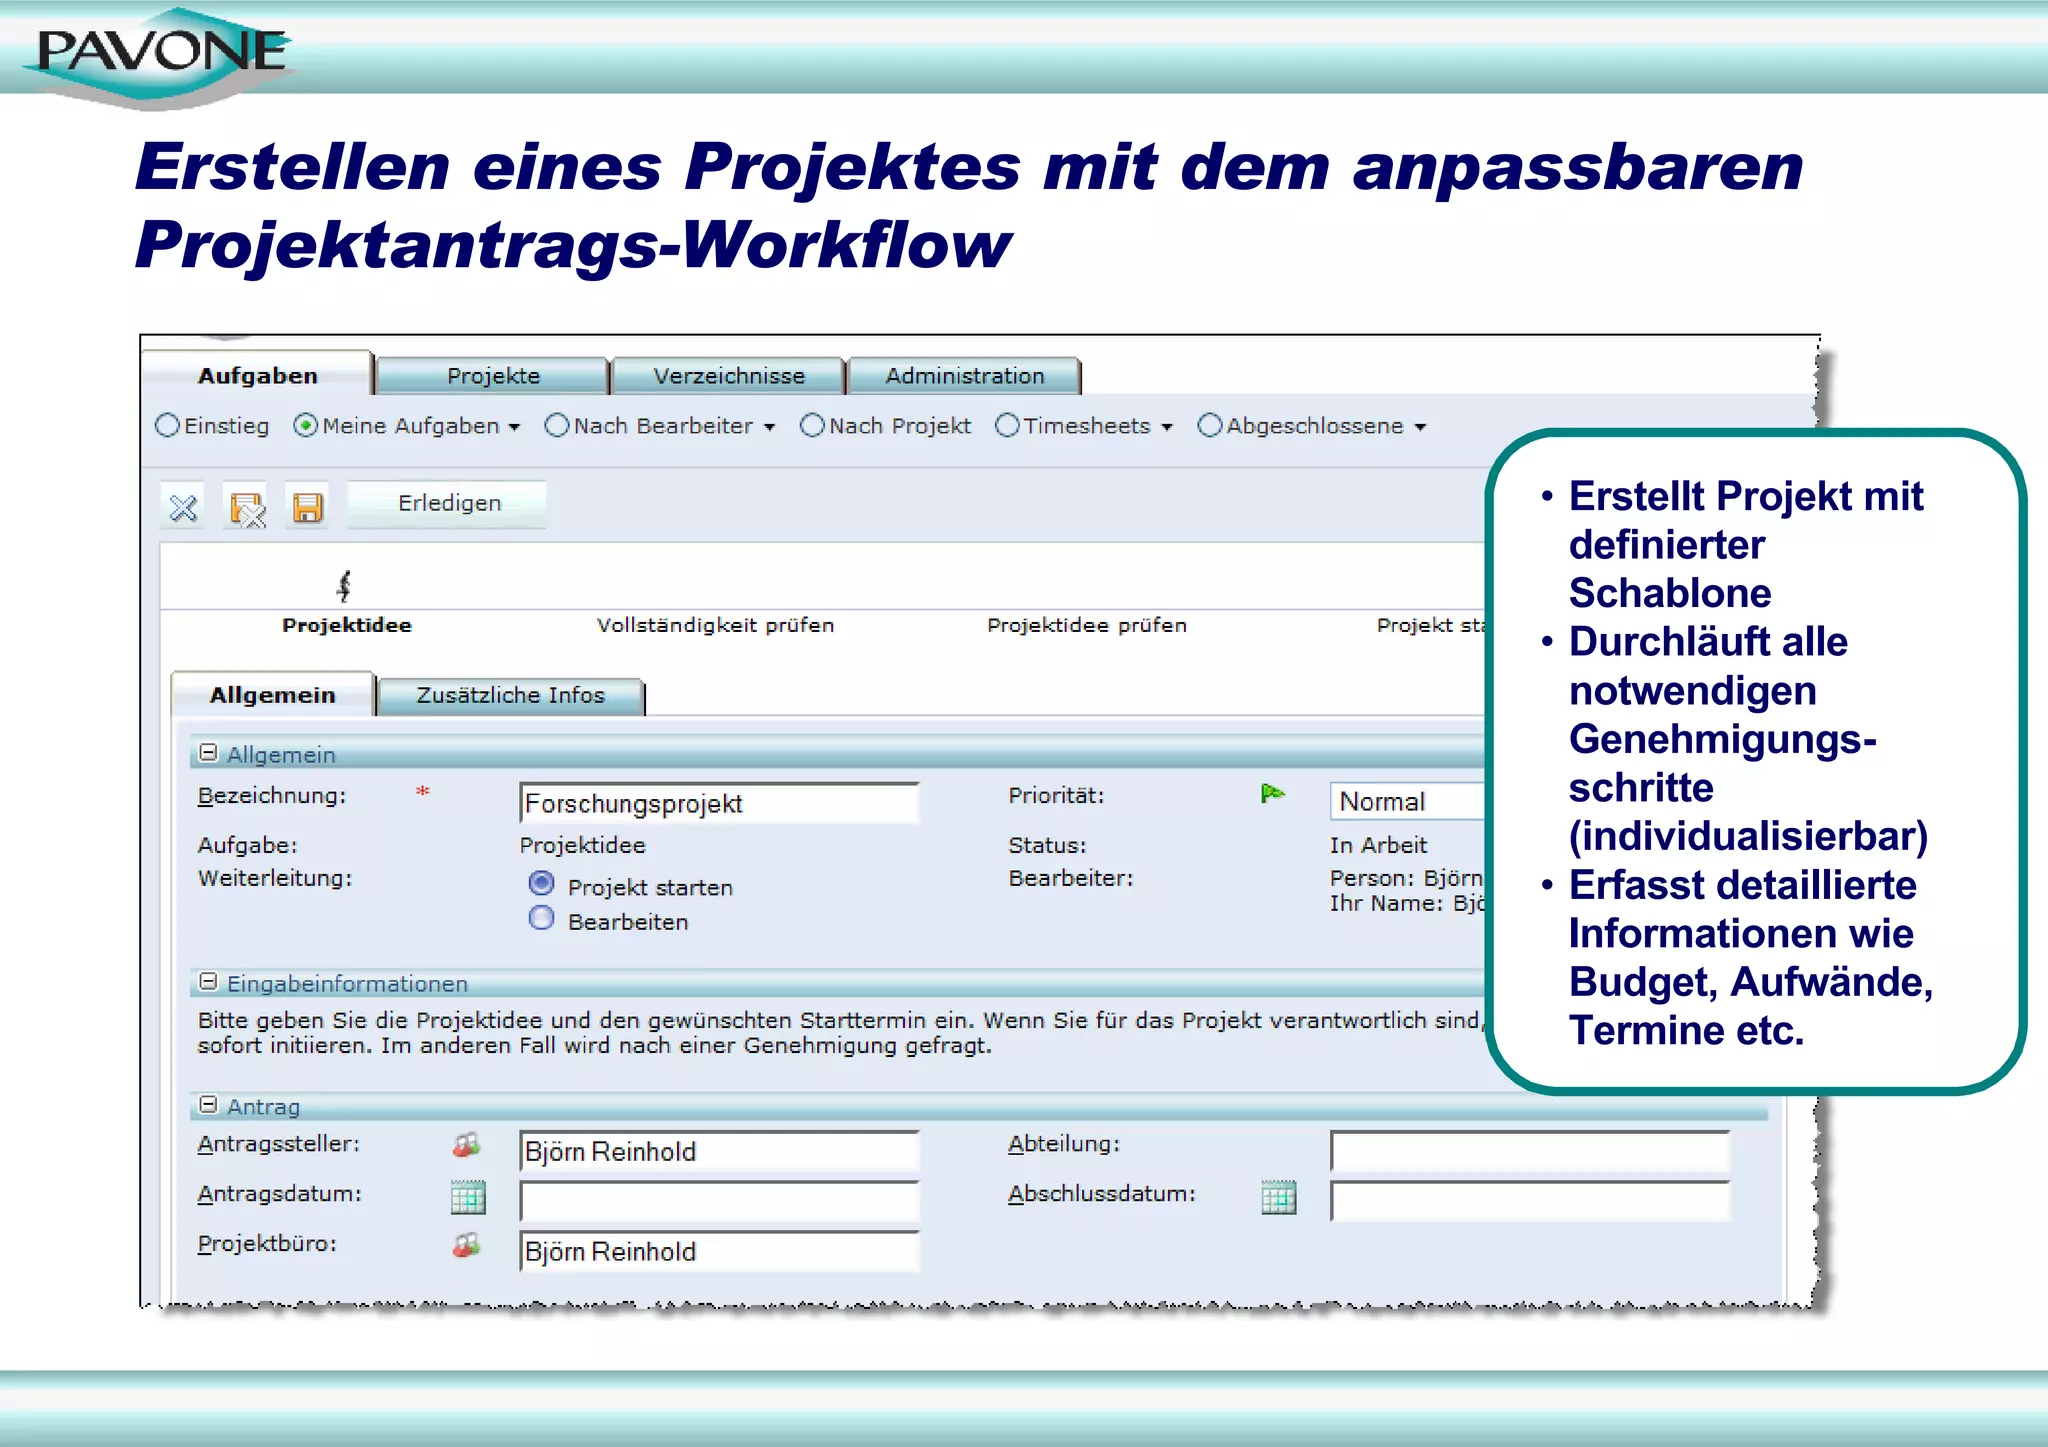Choose the Projekt starten forwarding option
This screenshot has width=2048, height=1447.
[541, 884]
